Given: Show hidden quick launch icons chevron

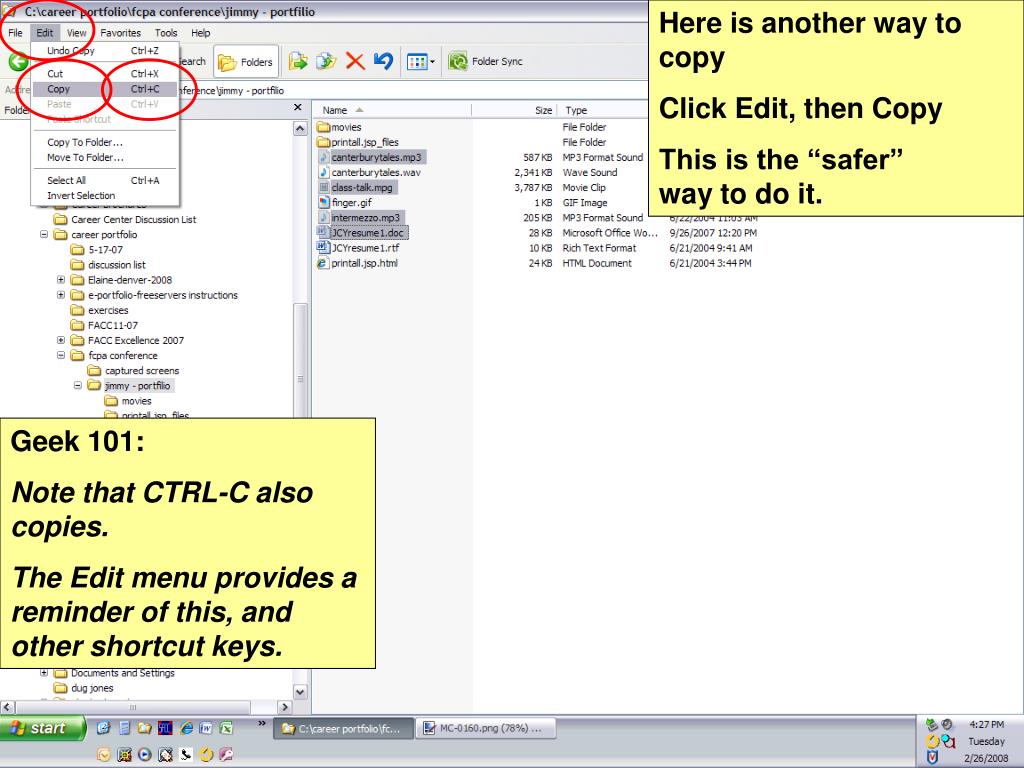Looking at the screenshot, I should pyautogui.click(x=262, y=724).
